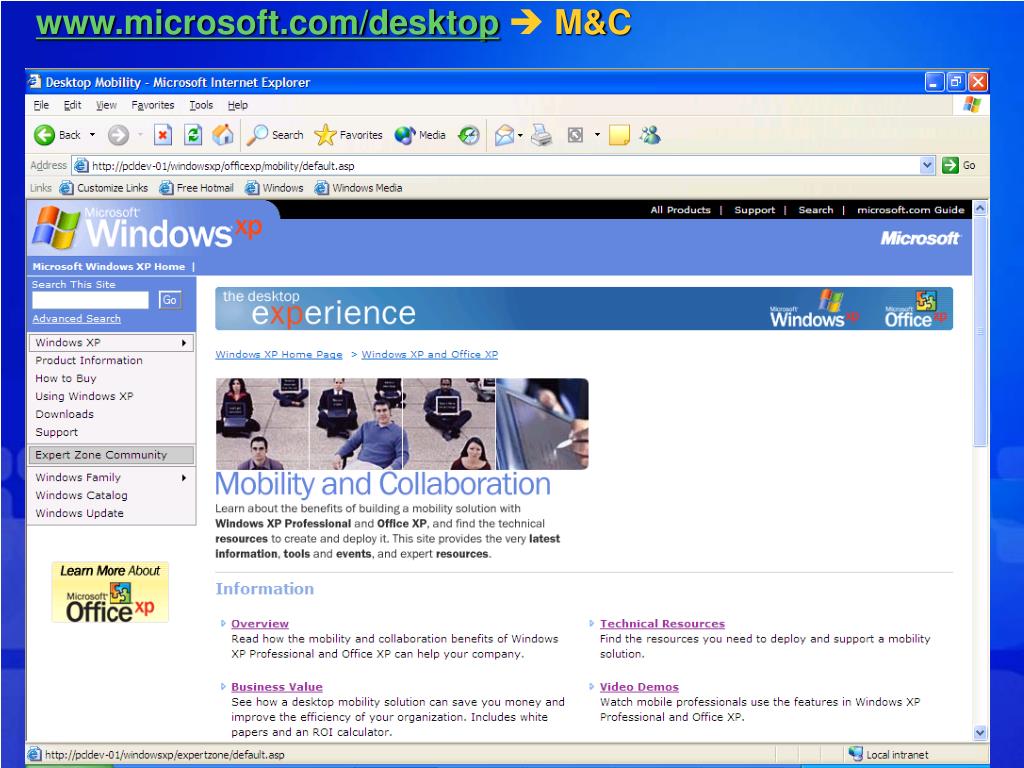Select Downloads in the sidebar
The image size is (1024, 768).
tap(65, 415)
